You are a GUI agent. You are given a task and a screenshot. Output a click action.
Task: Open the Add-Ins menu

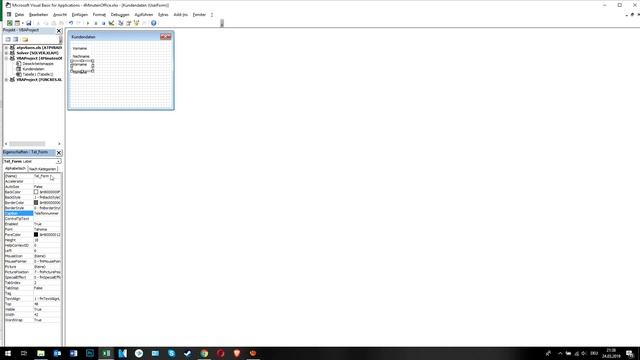tap(181, 15)
